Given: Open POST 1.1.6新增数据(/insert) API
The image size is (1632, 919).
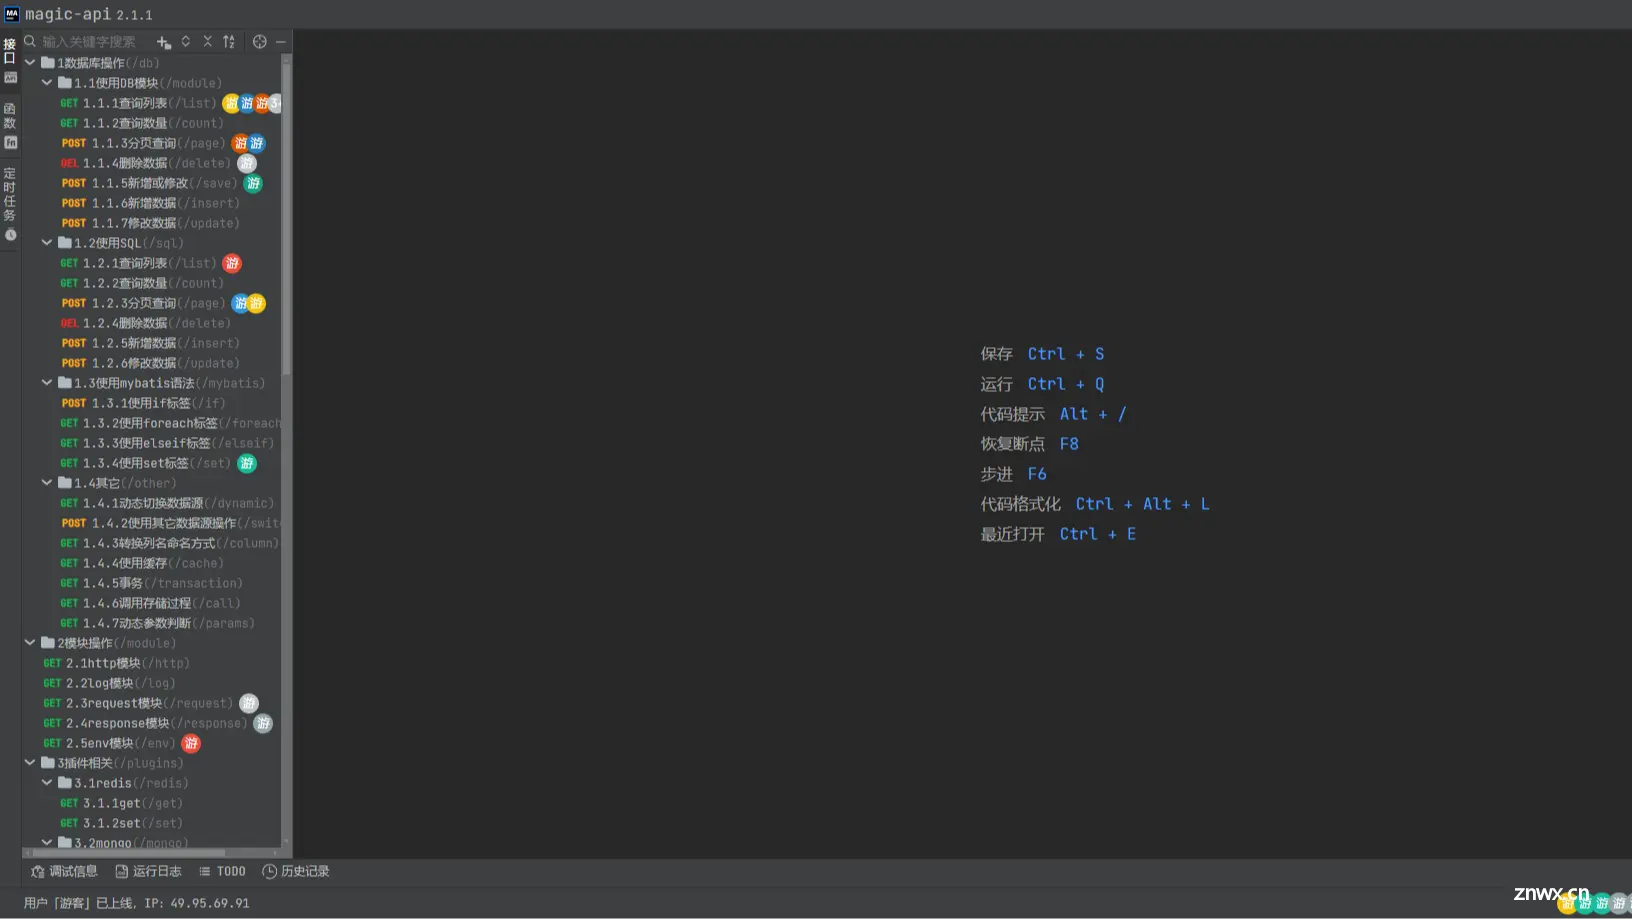Looking at the screenshot, I should tap(150, 203).
